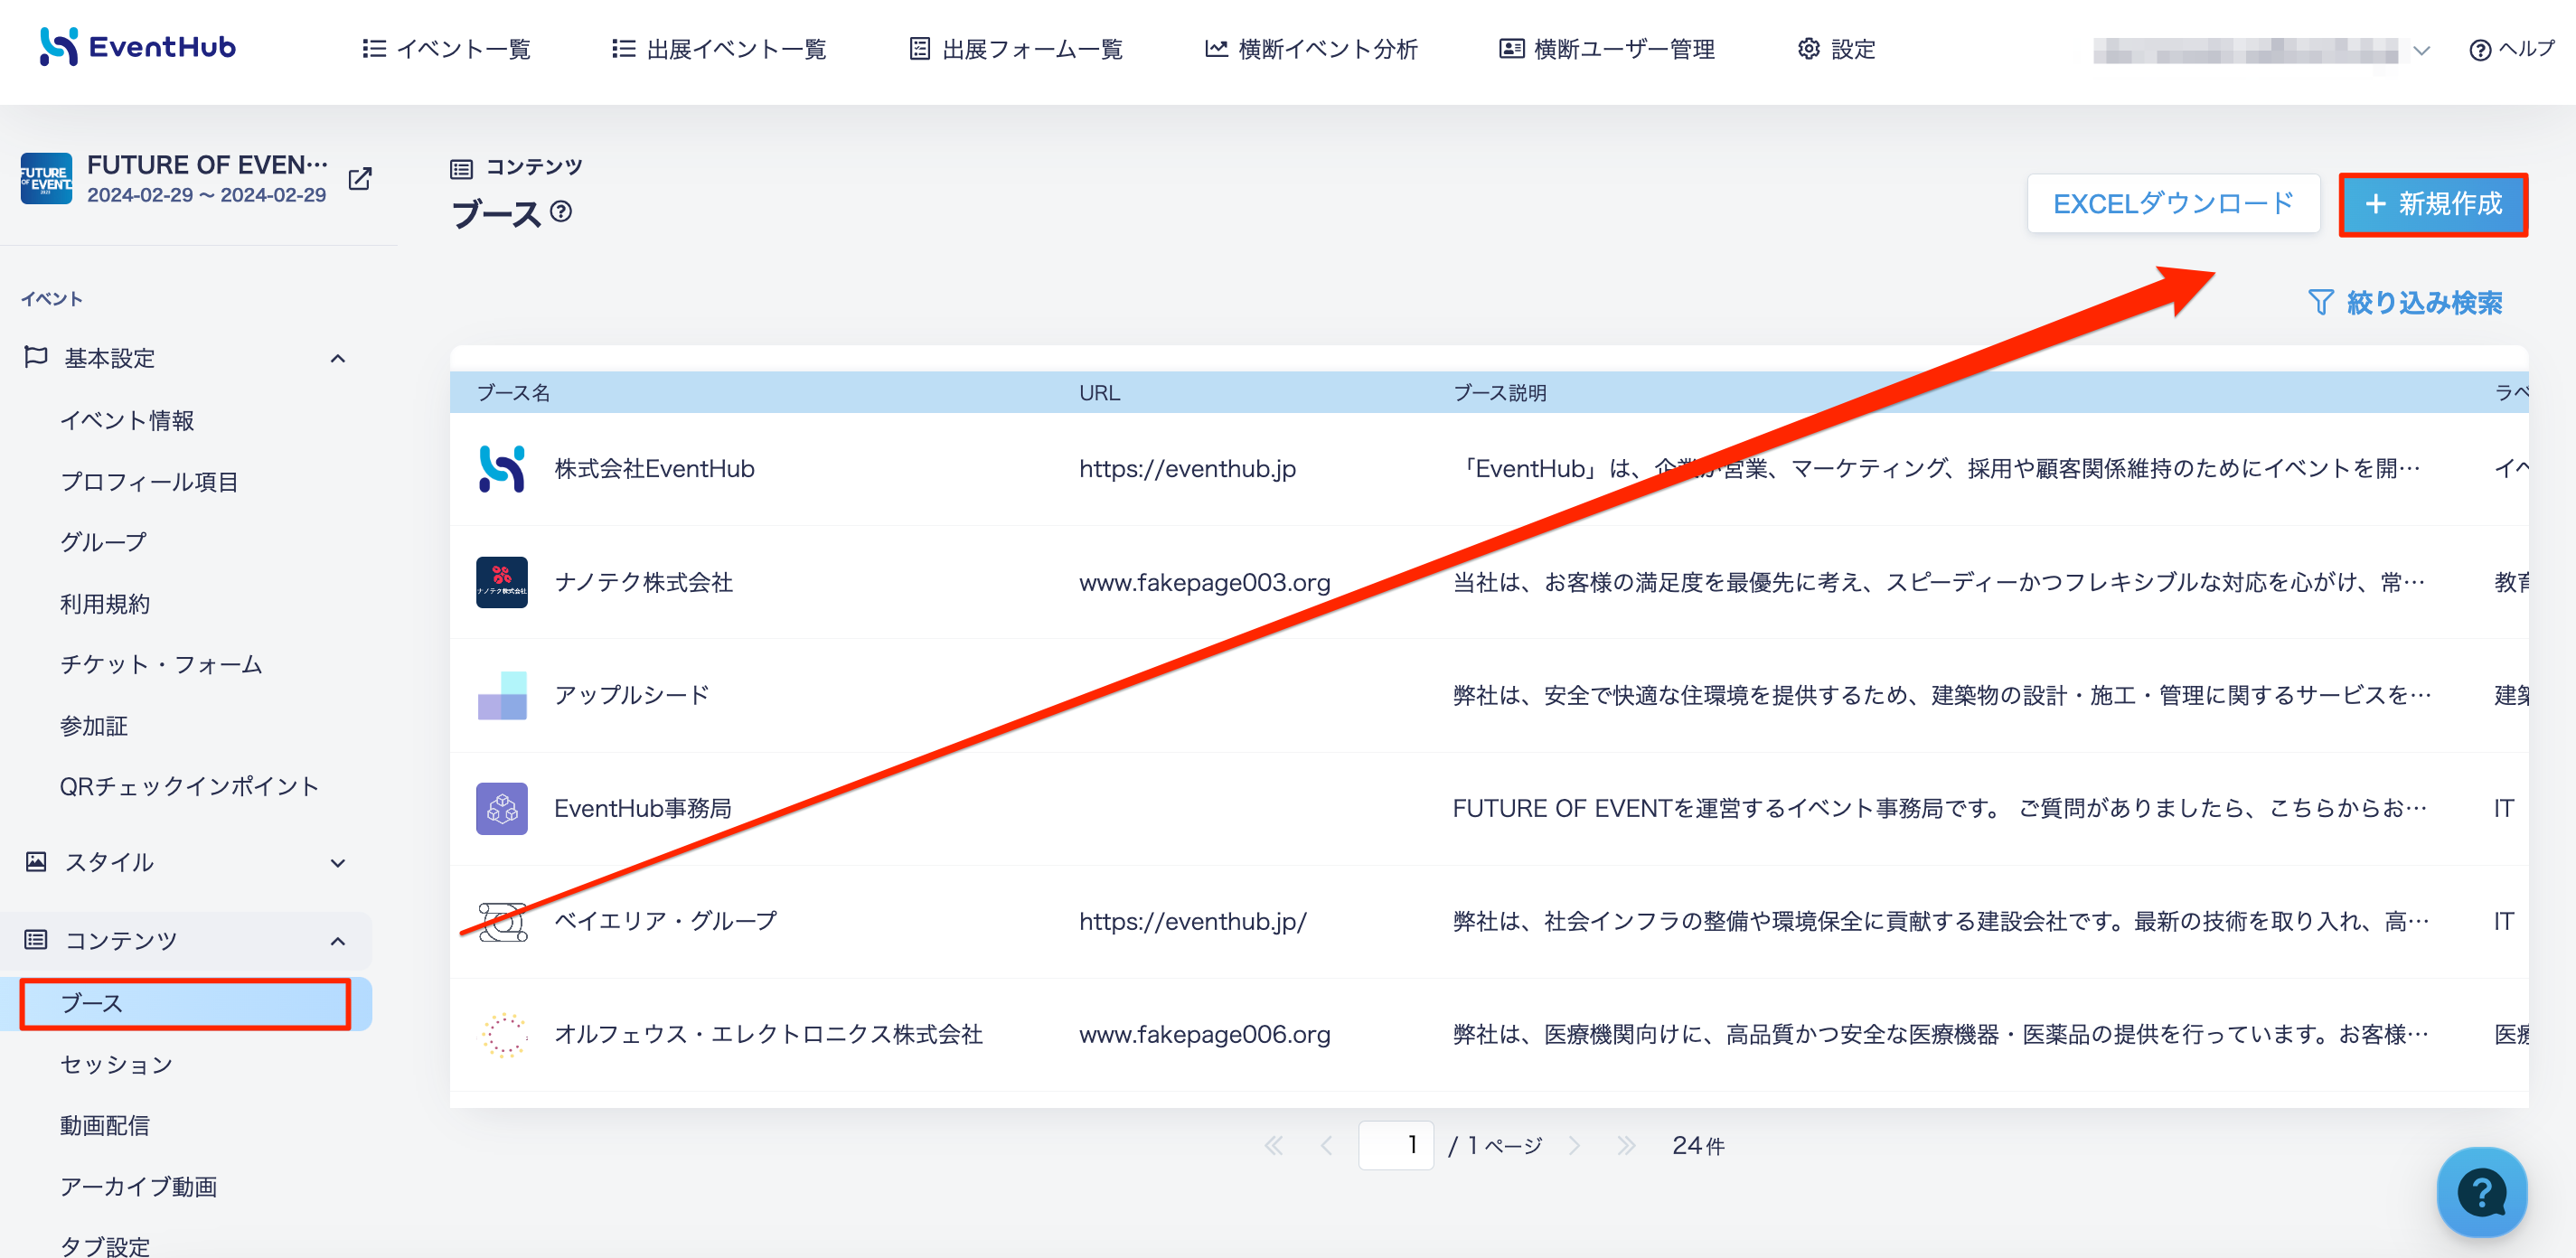
Task: Click EXCELダウンロード button
Action: 2173,204
